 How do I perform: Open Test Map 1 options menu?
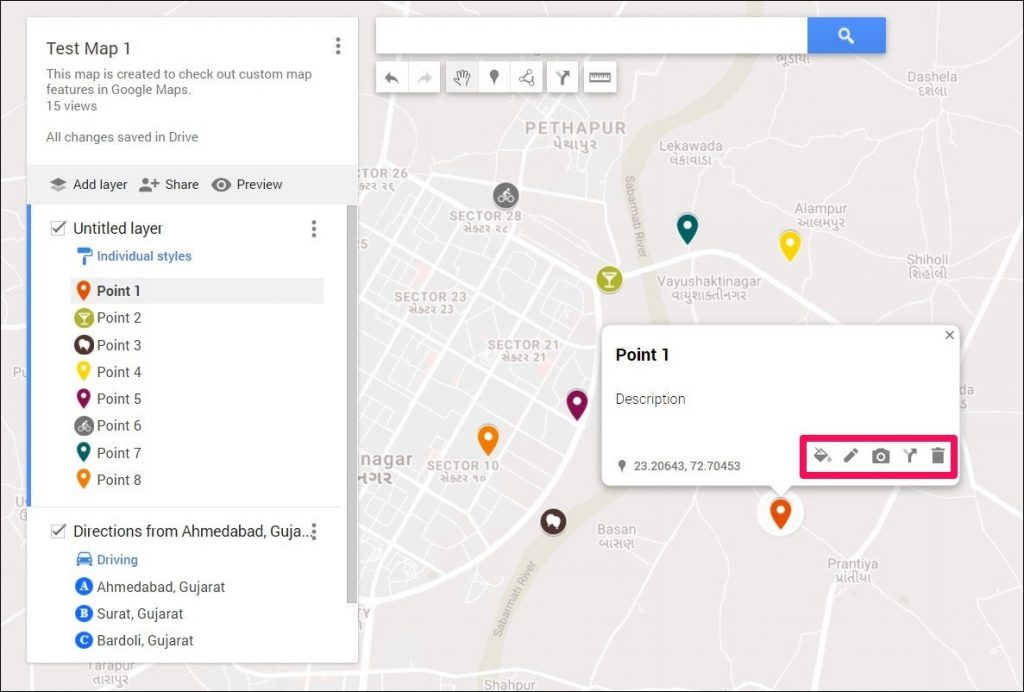point(338,46)
